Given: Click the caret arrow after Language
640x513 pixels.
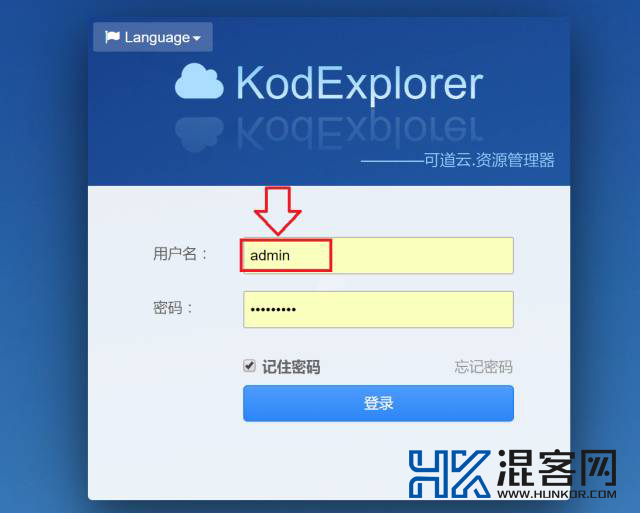Looking at the screenshot, I should [197, 38].
